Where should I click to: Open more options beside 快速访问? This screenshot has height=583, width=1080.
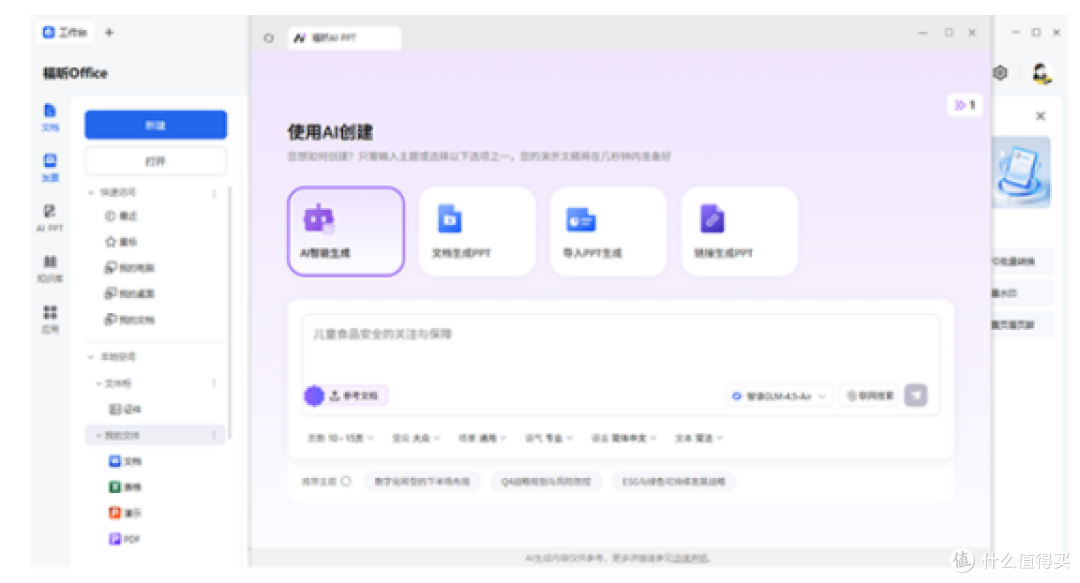coord(214,193)
